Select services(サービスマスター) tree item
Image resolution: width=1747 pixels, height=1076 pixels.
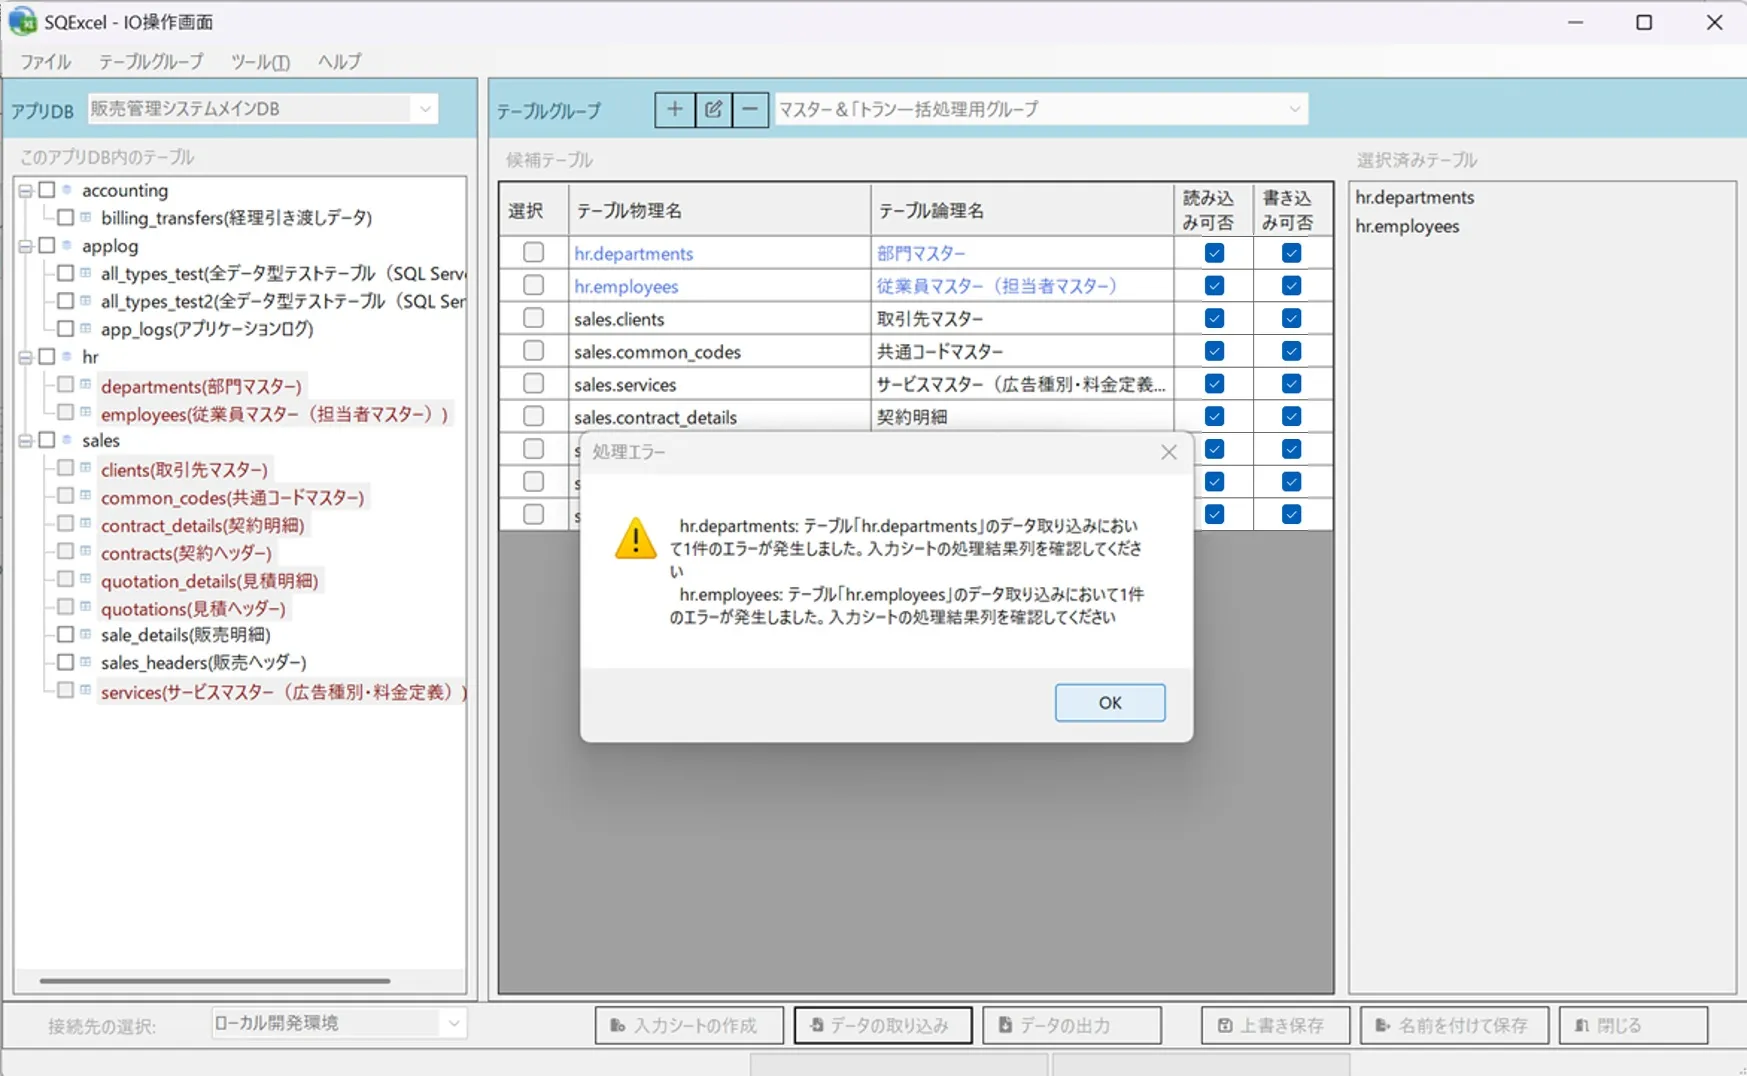[x=284, y=692]
